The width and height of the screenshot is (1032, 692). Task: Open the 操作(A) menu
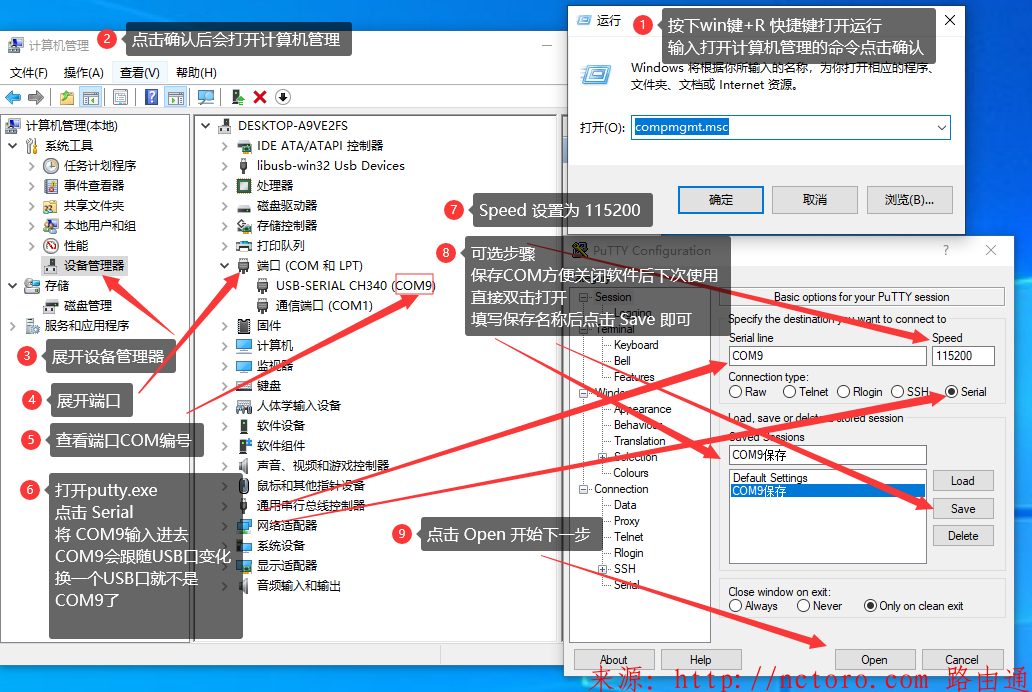(84, 72)
